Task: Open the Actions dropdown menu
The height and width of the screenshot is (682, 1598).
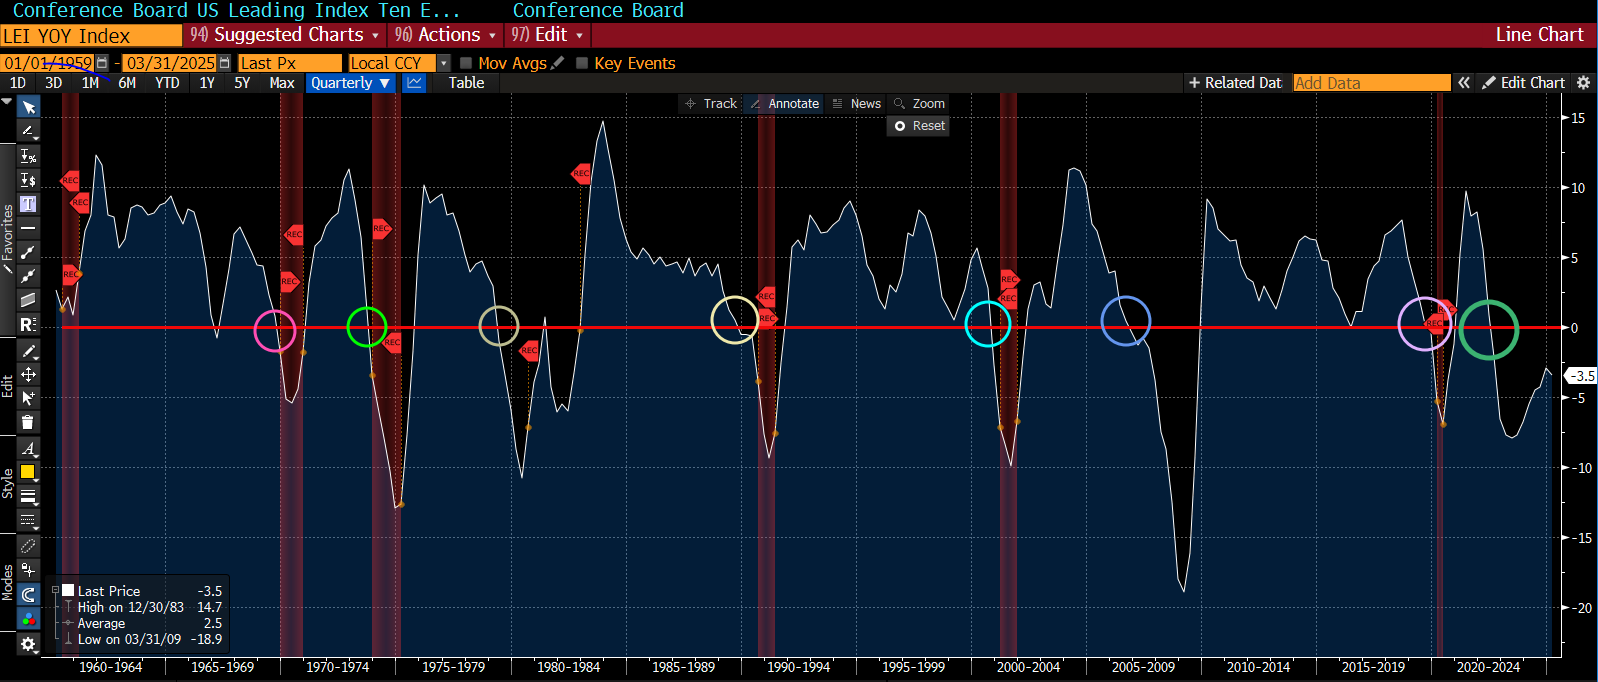Action: 444,35
